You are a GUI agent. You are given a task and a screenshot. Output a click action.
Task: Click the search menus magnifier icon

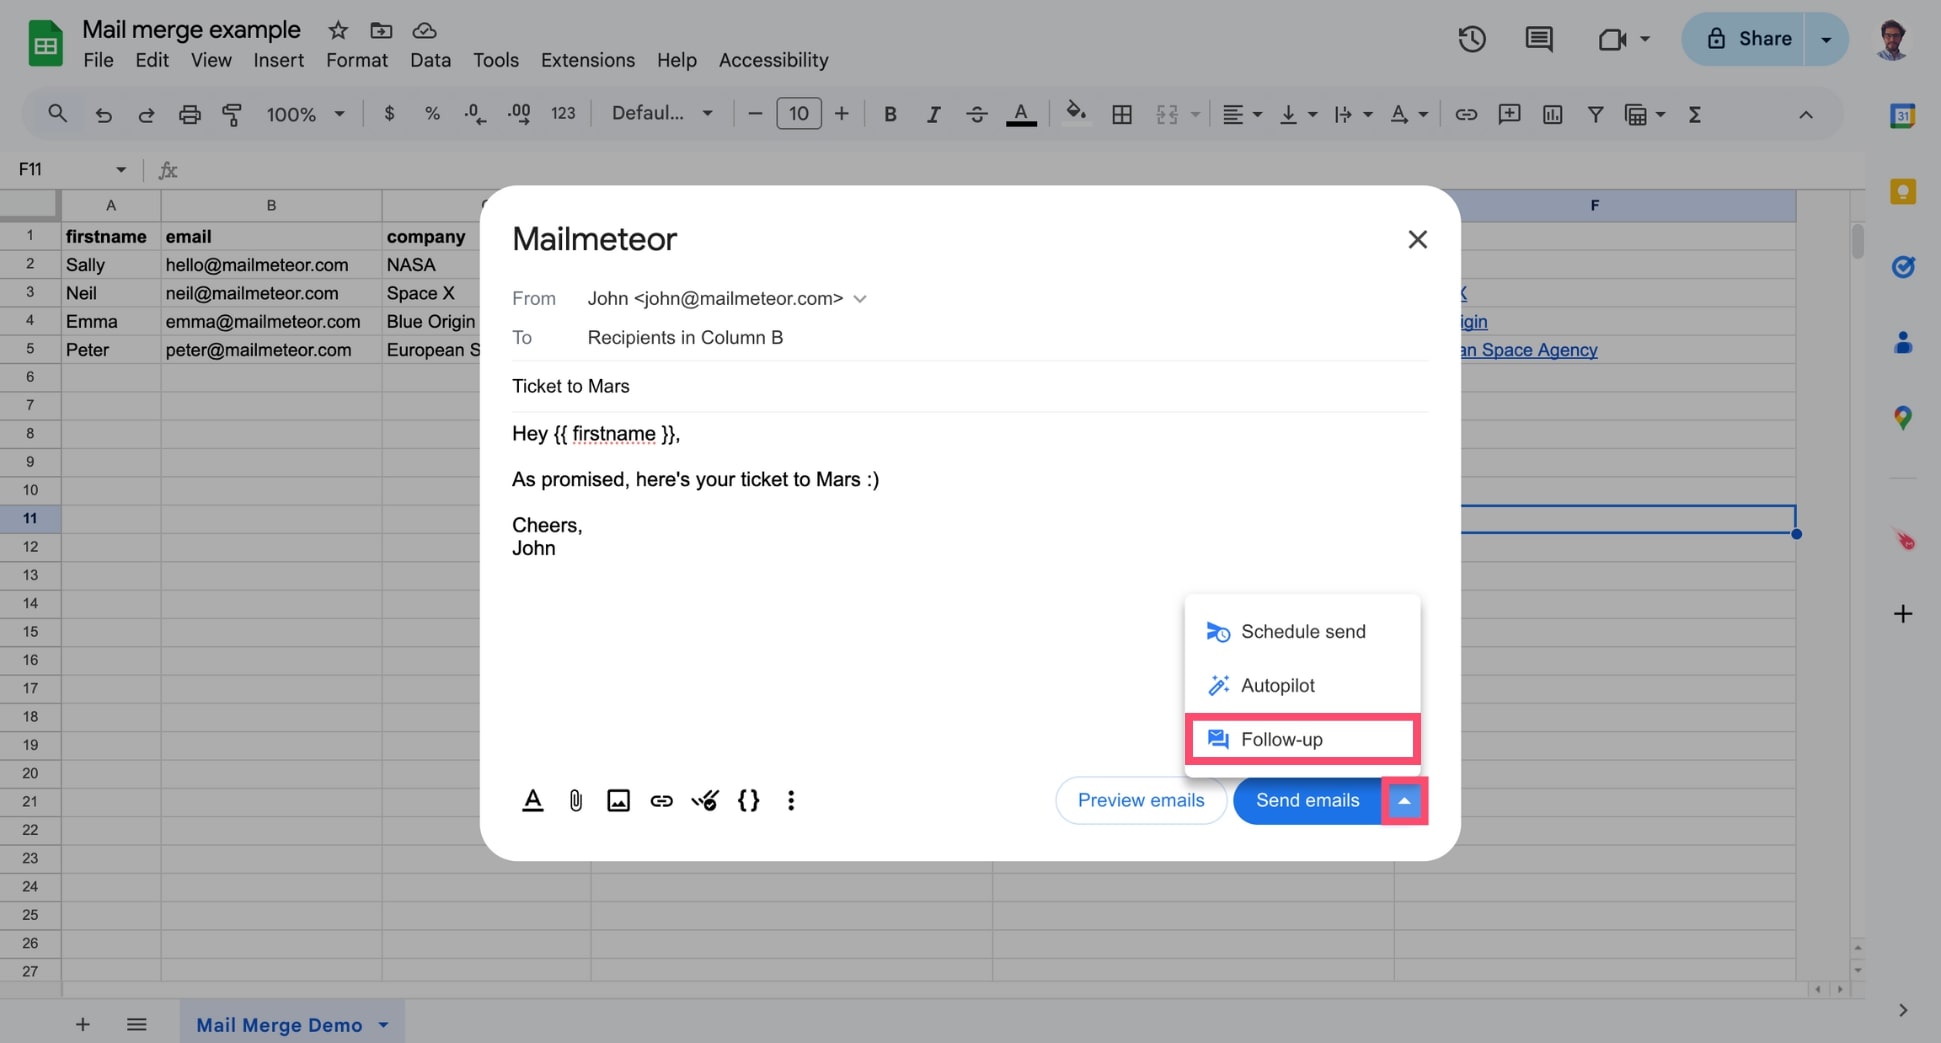[57, 114]
